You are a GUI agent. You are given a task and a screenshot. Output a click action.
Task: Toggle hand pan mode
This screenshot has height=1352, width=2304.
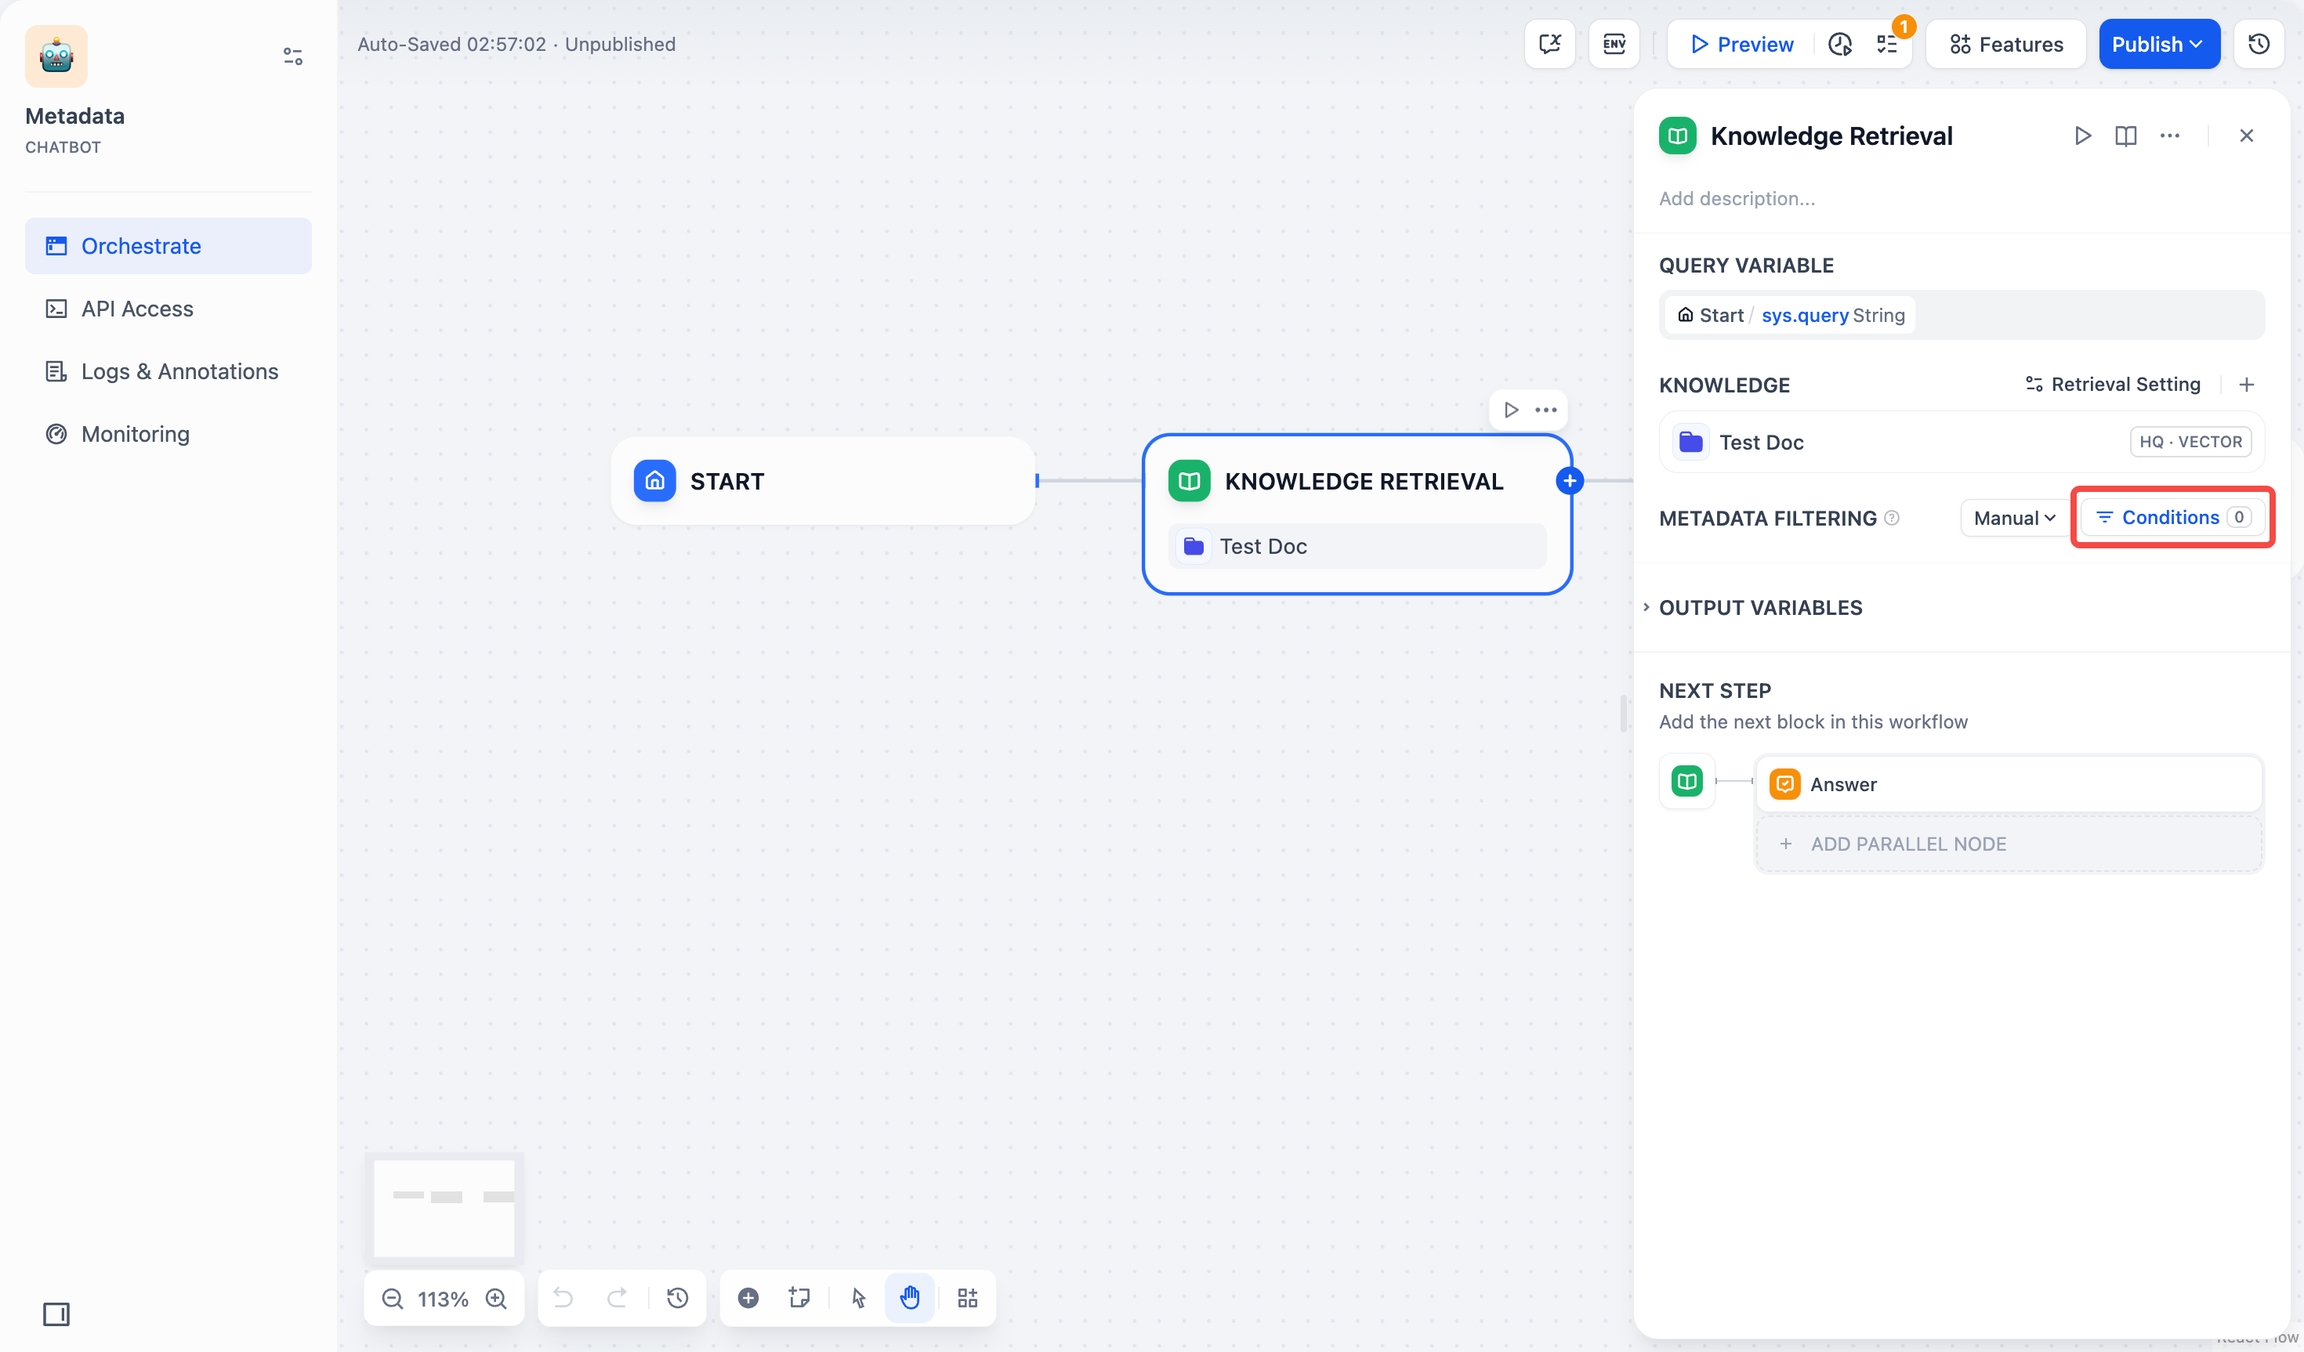[909, 1298]
